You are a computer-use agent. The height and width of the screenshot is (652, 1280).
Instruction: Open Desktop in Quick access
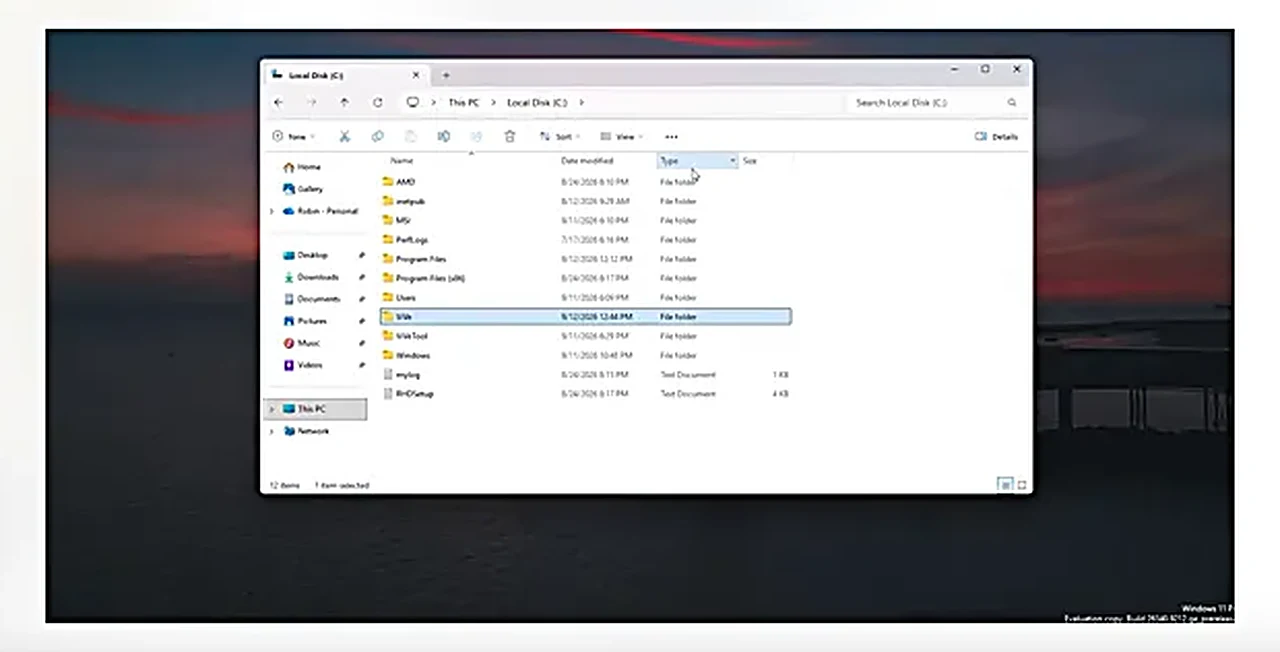pyautogui.click(x=312, y=255)
